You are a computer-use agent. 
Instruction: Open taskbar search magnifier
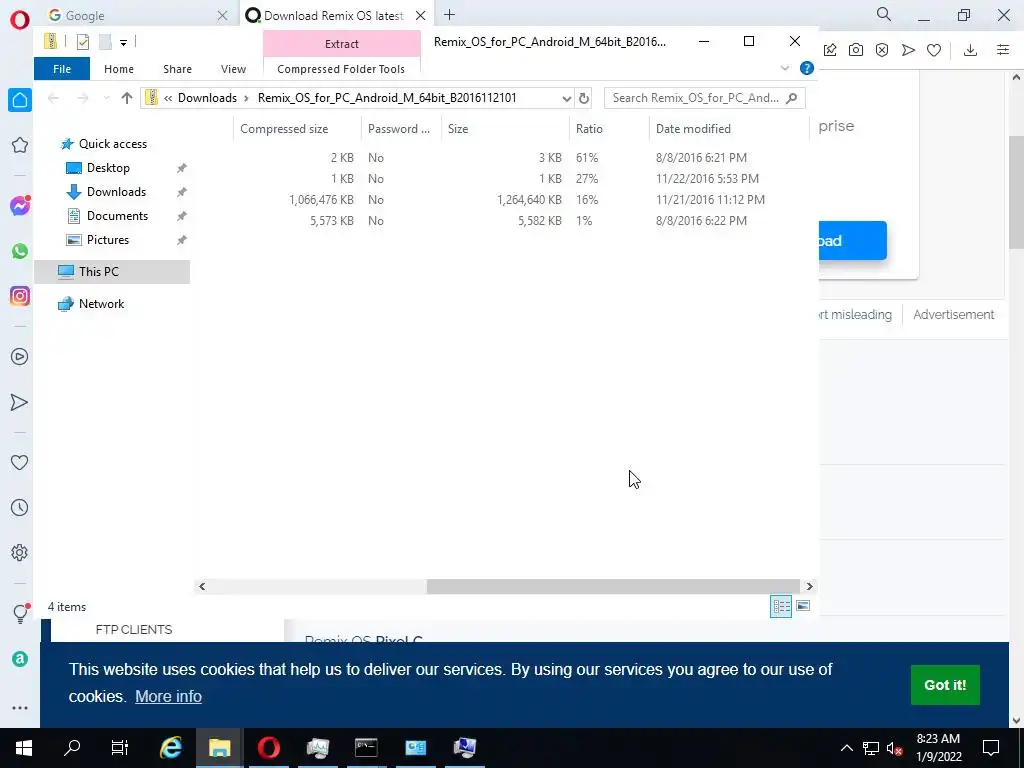72,748
